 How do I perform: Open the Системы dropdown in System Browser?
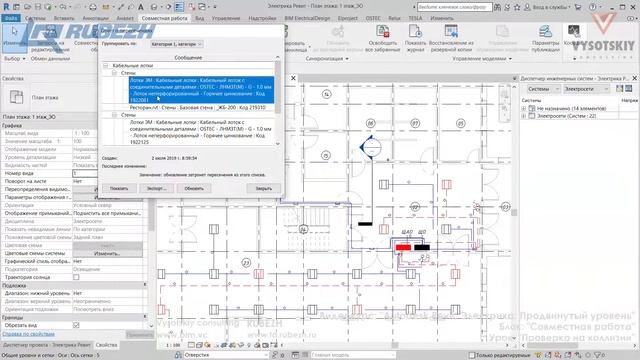click(x=543, y=89)
